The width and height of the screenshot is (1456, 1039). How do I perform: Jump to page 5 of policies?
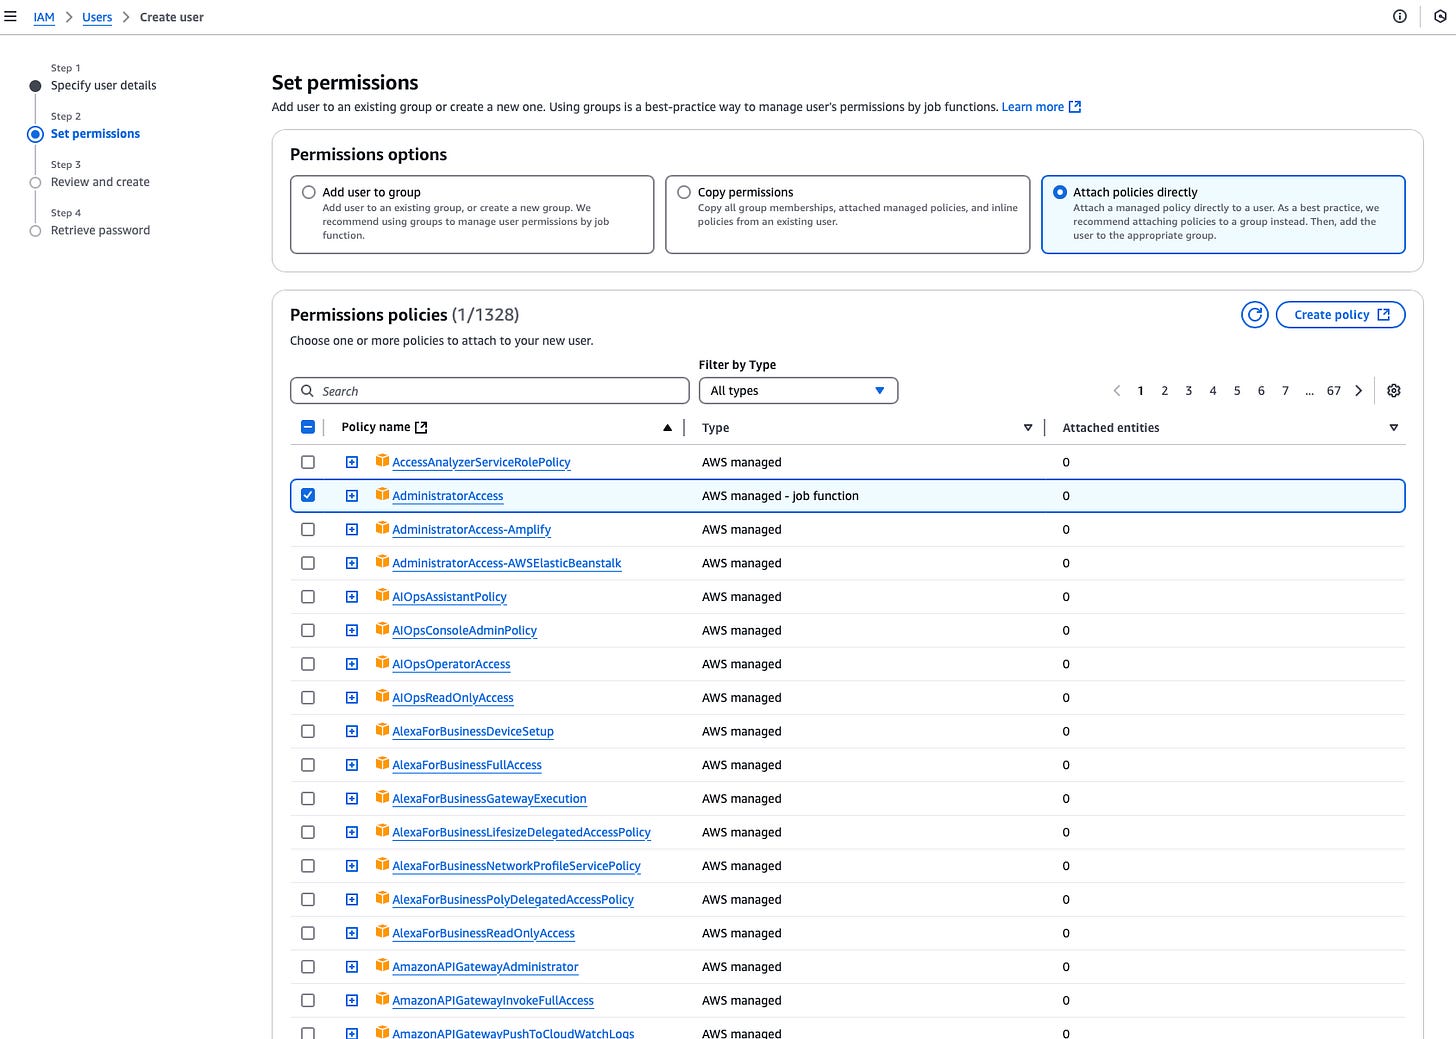1237,391
